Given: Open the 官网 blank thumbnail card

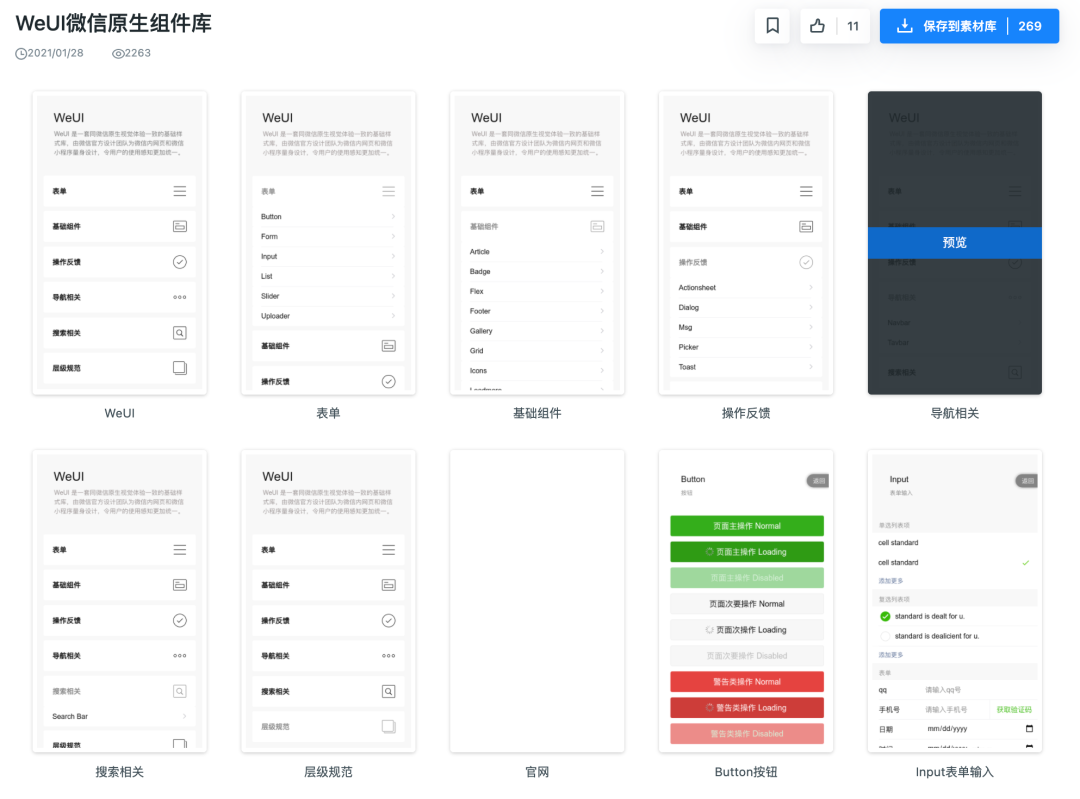Looking at the screenshot, I should (x=537, y=601).
